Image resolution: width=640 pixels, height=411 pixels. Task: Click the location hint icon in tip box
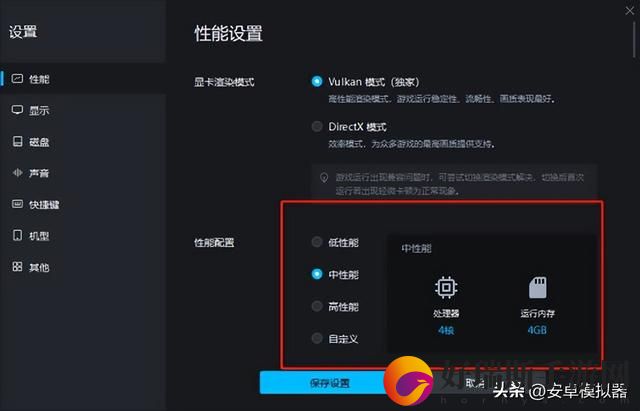coord(324,178)
